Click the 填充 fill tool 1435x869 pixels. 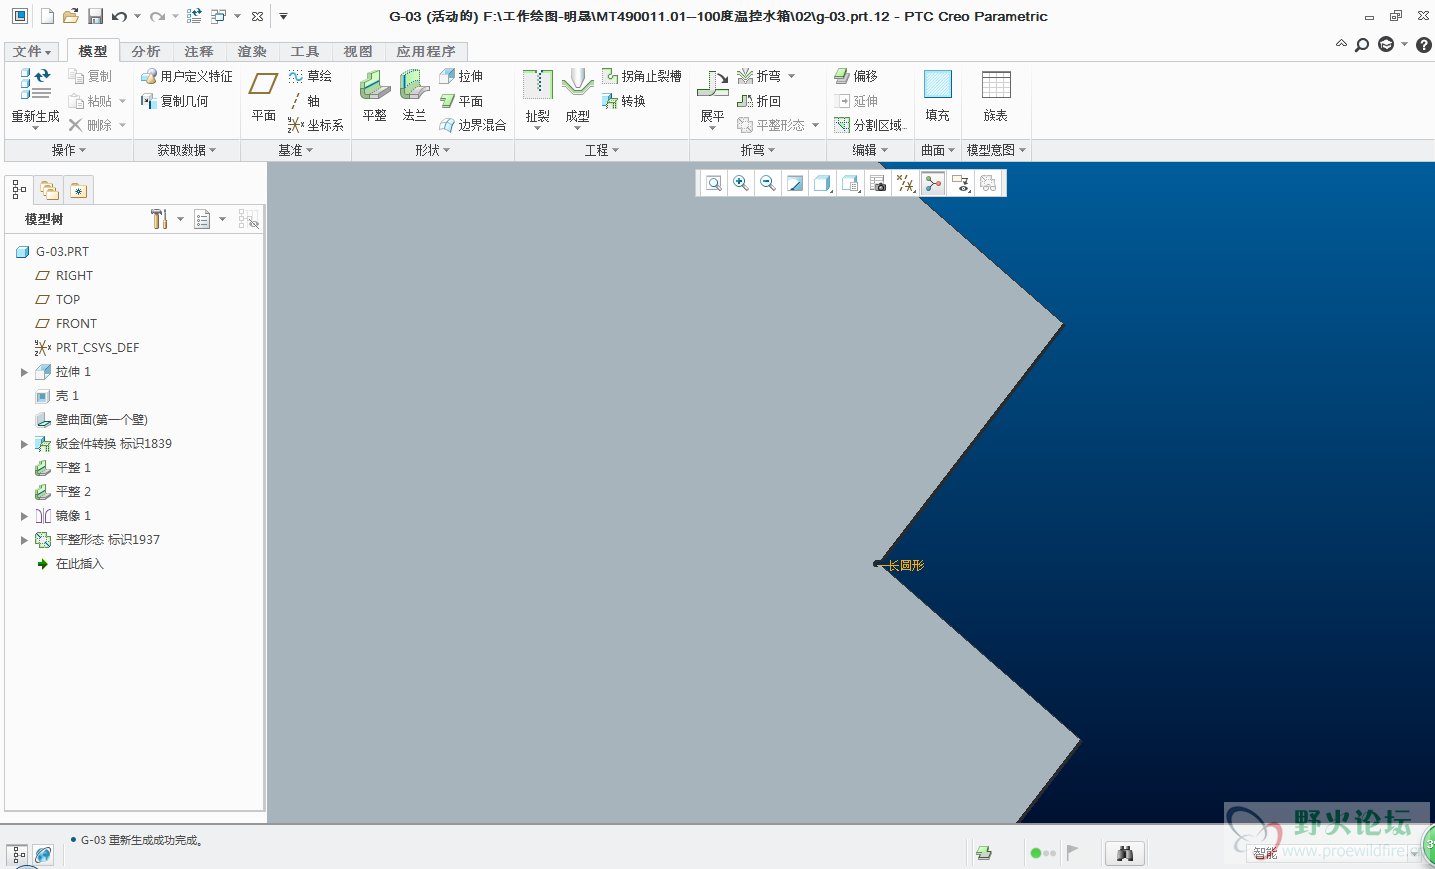pos(938,96)
